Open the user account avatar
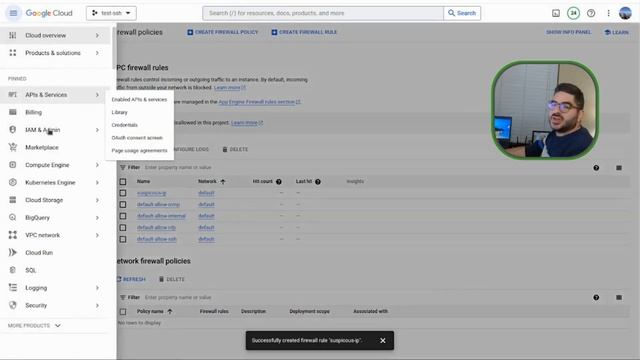Screen dimensions: 640x360 [x=625, y=13]
